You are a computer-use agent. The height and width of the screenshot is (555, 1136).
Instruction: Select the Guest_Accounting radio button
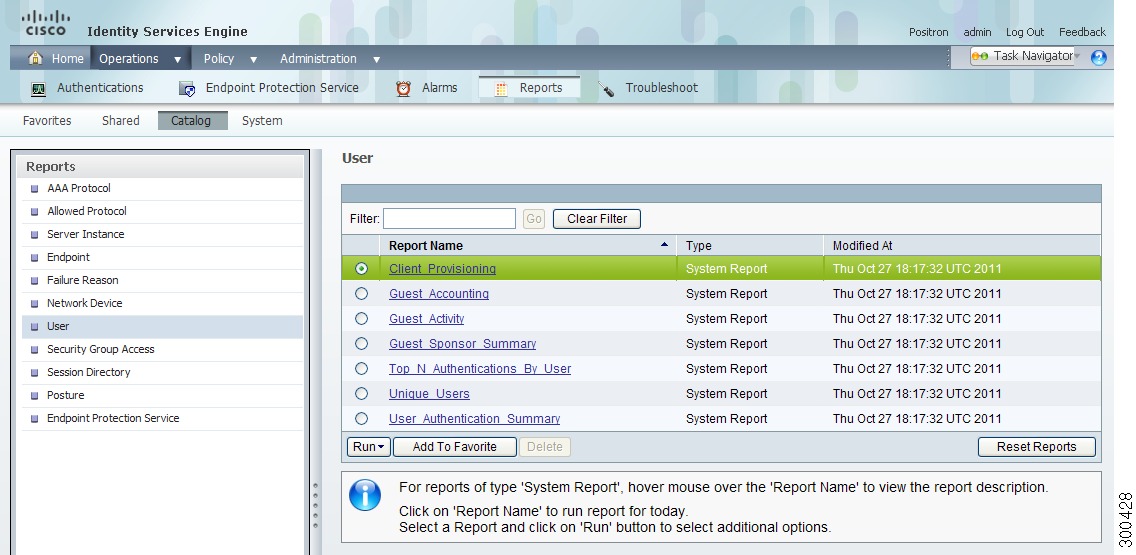click(x=362, y=293)
